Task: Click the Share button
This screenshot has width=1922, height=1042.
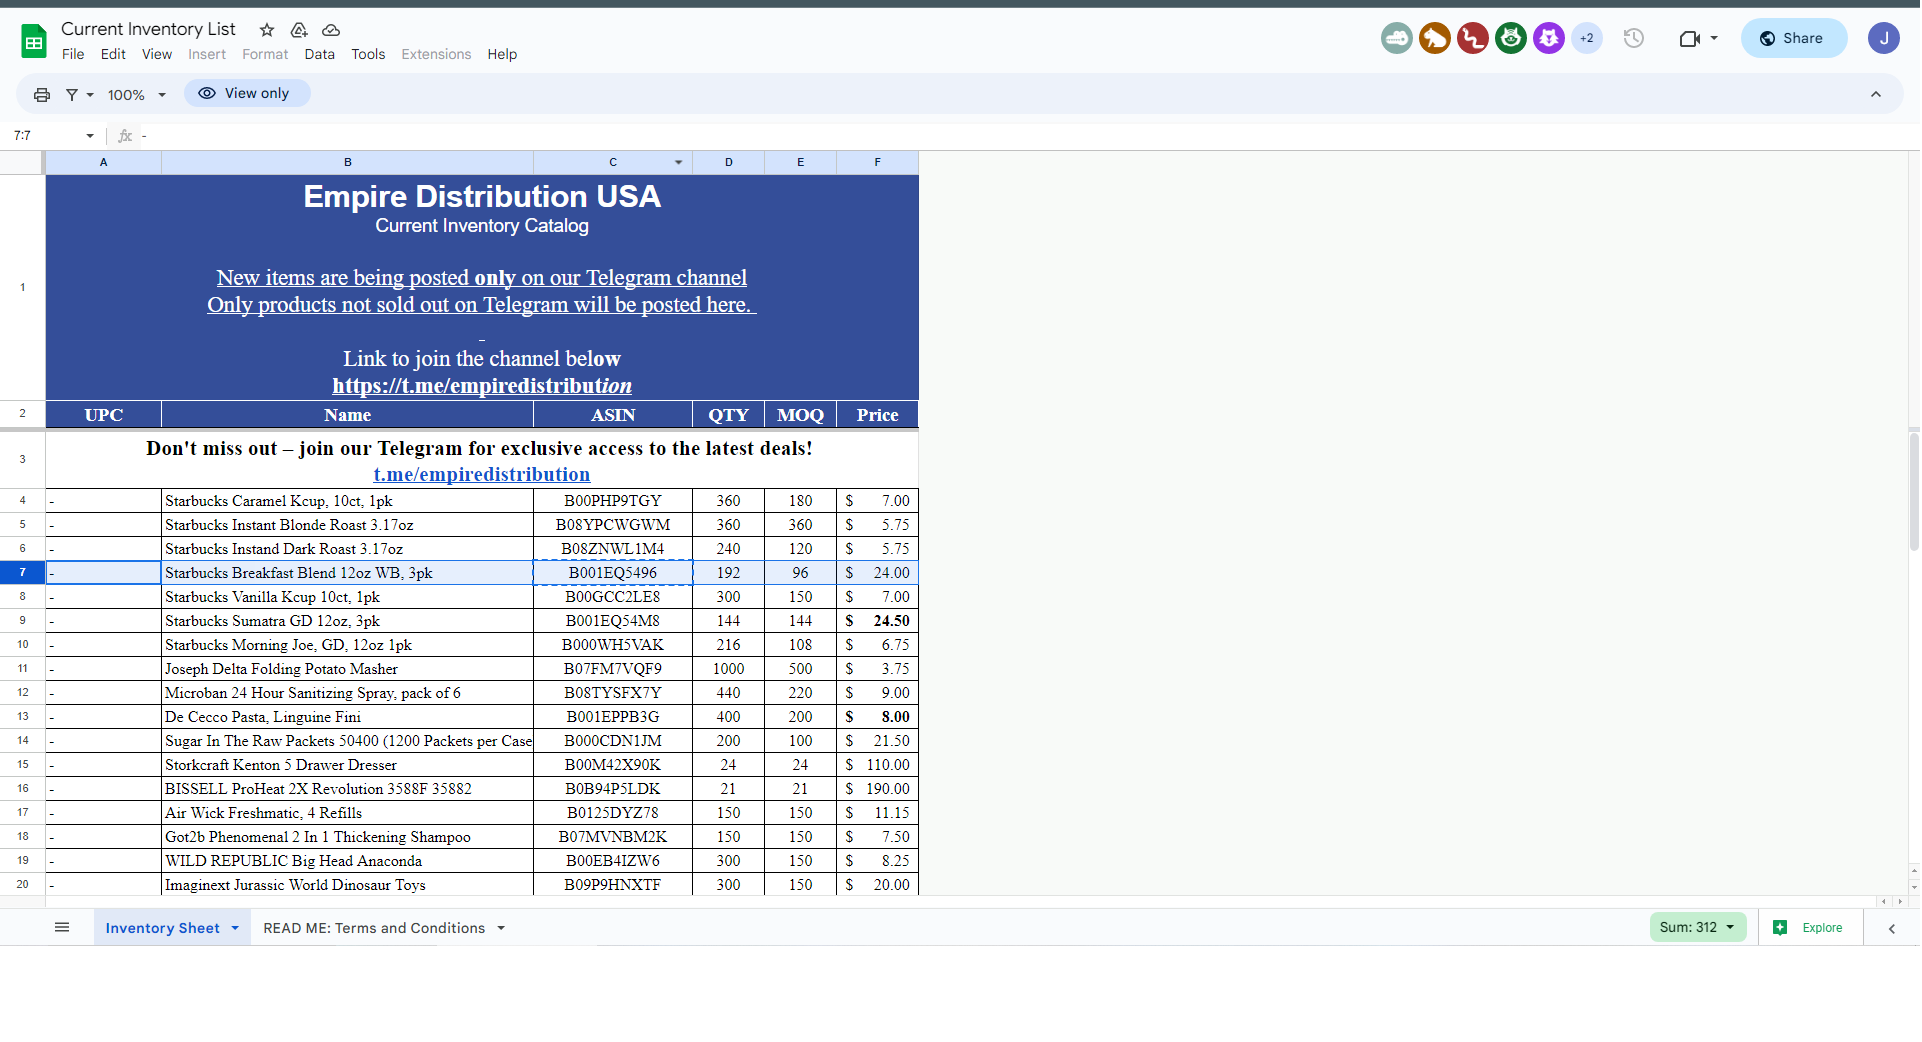Action: [1793, 38]
